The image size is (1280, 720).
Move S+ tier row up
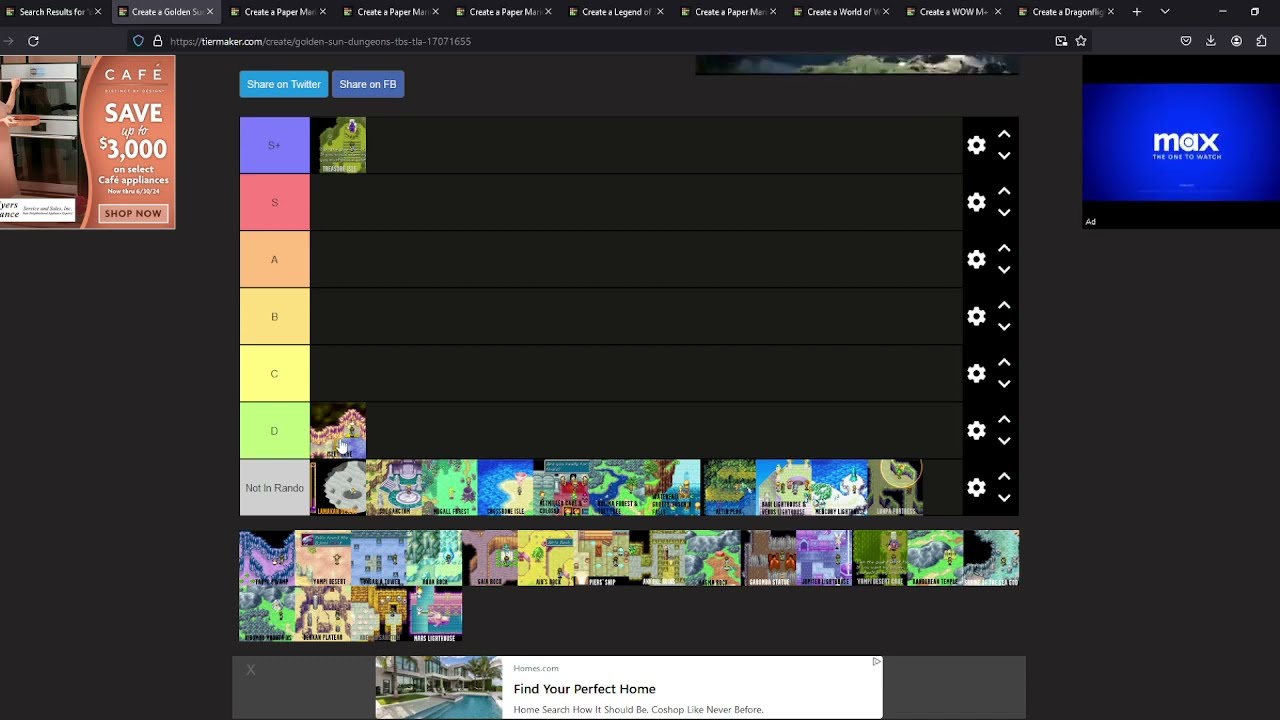[1004, 134]
